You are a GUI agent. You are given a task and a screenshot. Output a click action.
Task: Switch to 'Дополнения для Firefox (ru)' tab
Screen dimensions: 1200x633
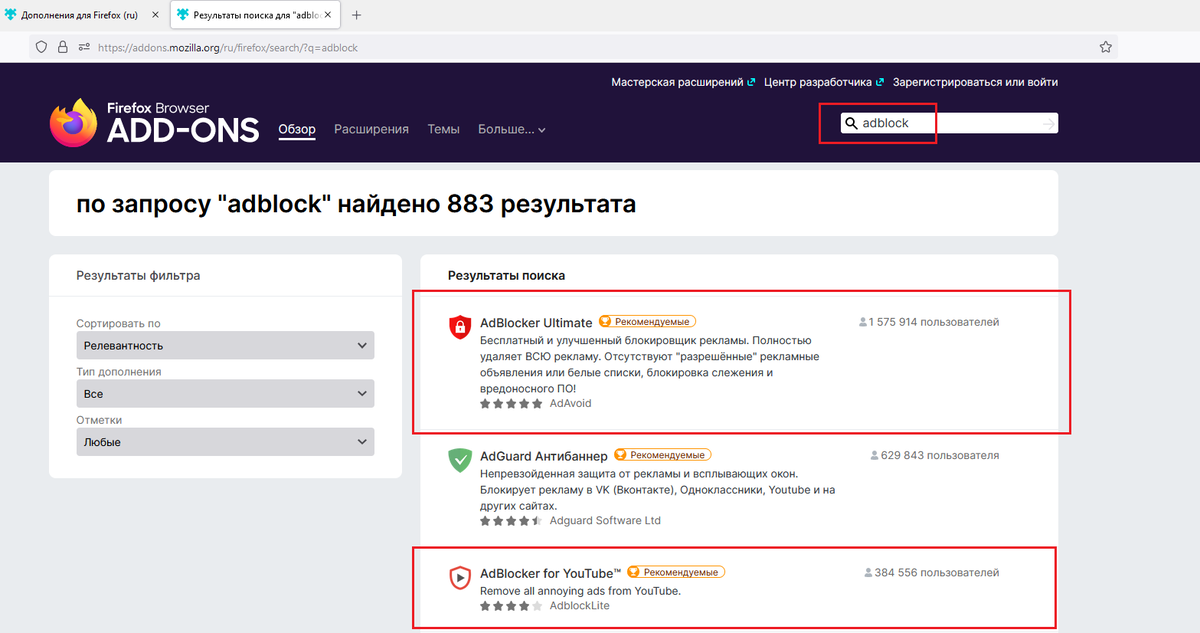pyautogui.click(x=83, y=15)
